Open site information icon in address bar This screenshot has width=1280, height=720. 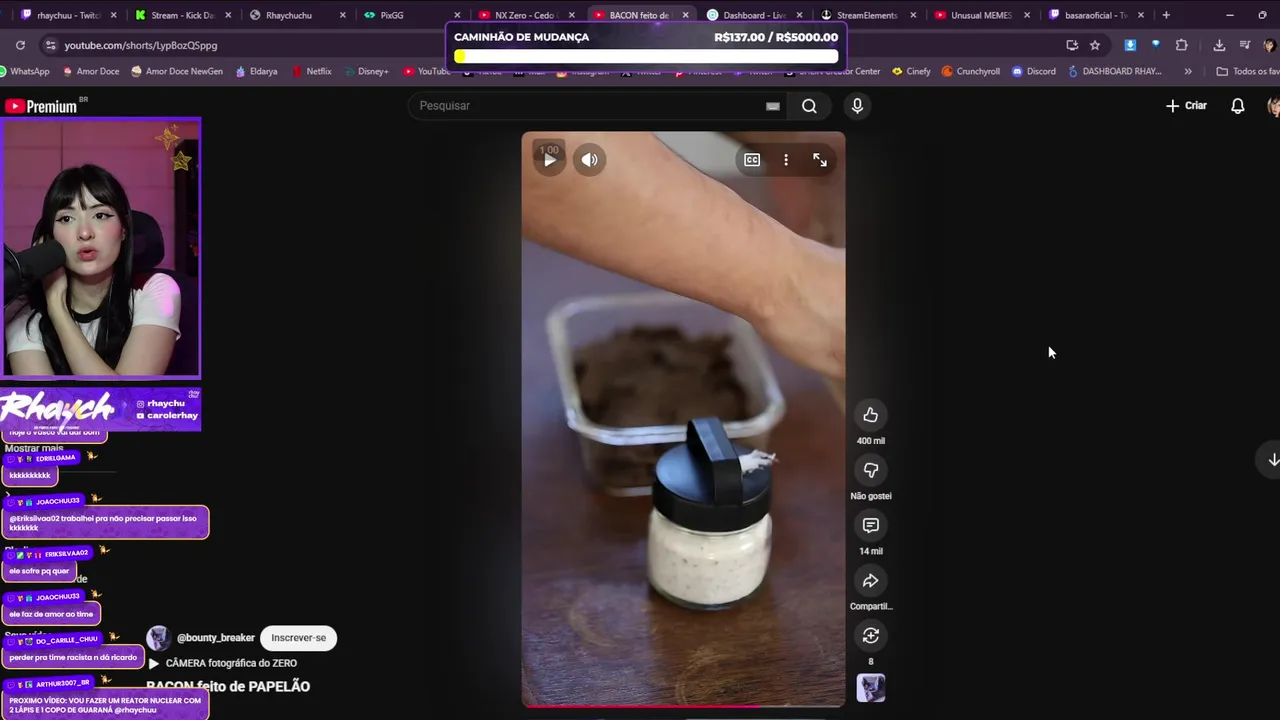coord(50,45)
